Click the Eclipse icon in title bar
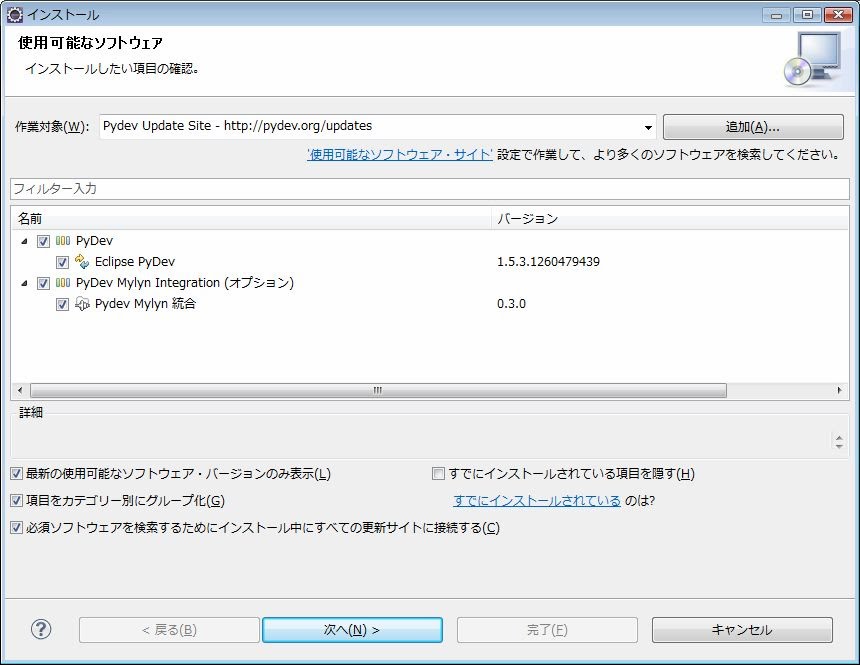This screenshot has width=860, height=665. [x=15, y=14]
